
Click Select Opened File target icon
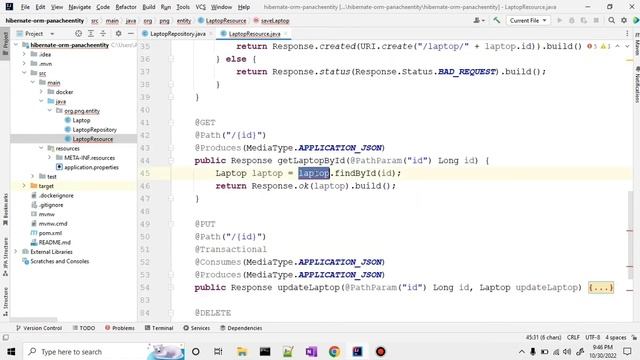click(x=78, y=33)
